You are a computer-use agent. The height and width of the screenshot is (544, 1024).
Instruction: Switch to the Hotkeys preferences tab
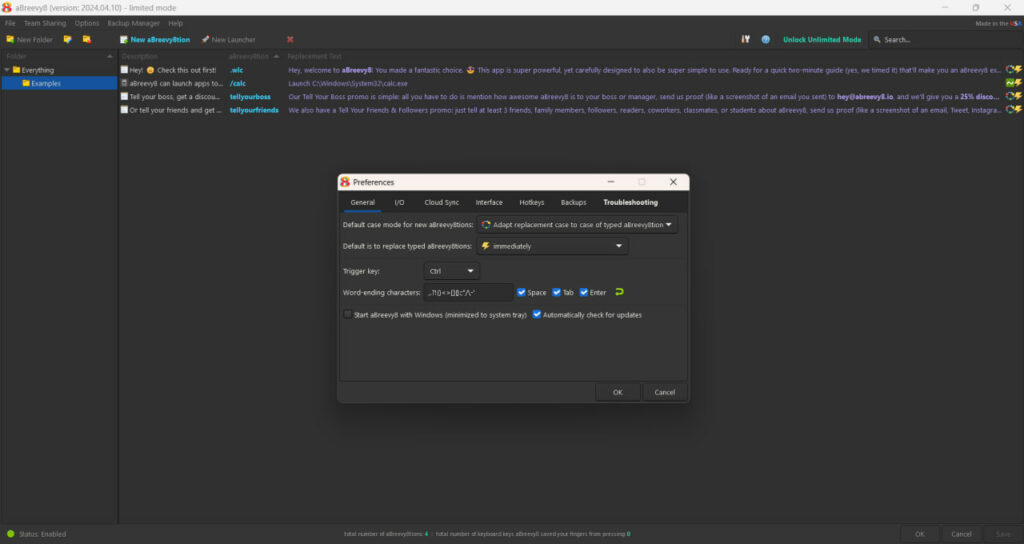(532, 202)
